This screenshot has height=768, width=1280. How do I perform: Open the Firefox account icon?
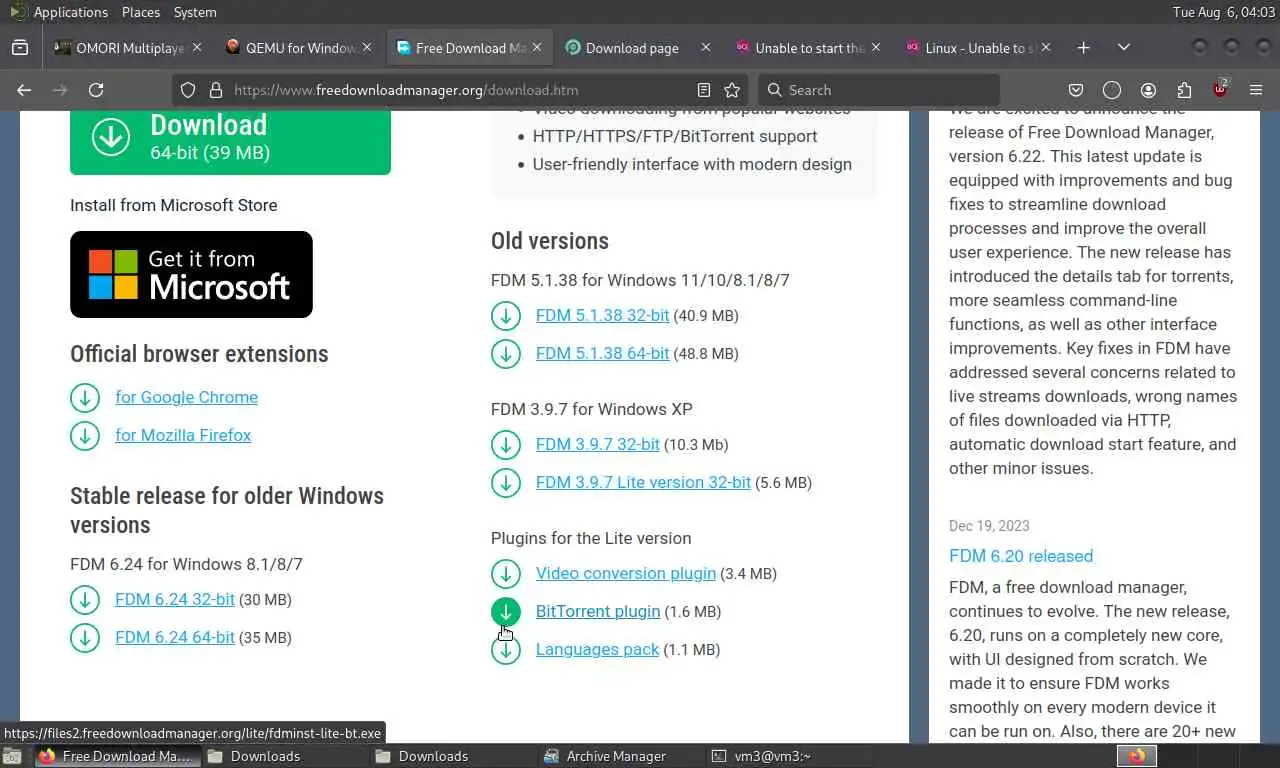point(1148,90)
